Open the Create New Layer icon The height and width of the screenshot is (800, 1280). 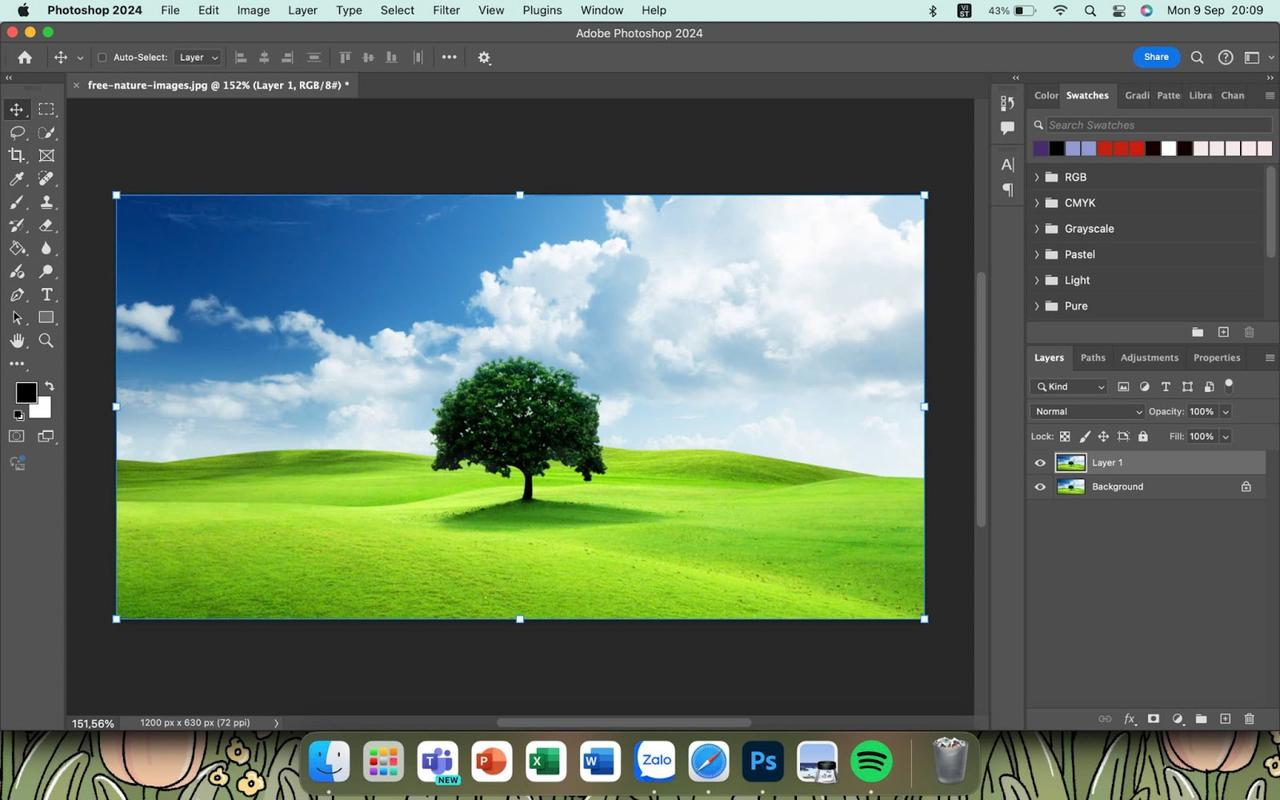click(x=1224, y=719)
